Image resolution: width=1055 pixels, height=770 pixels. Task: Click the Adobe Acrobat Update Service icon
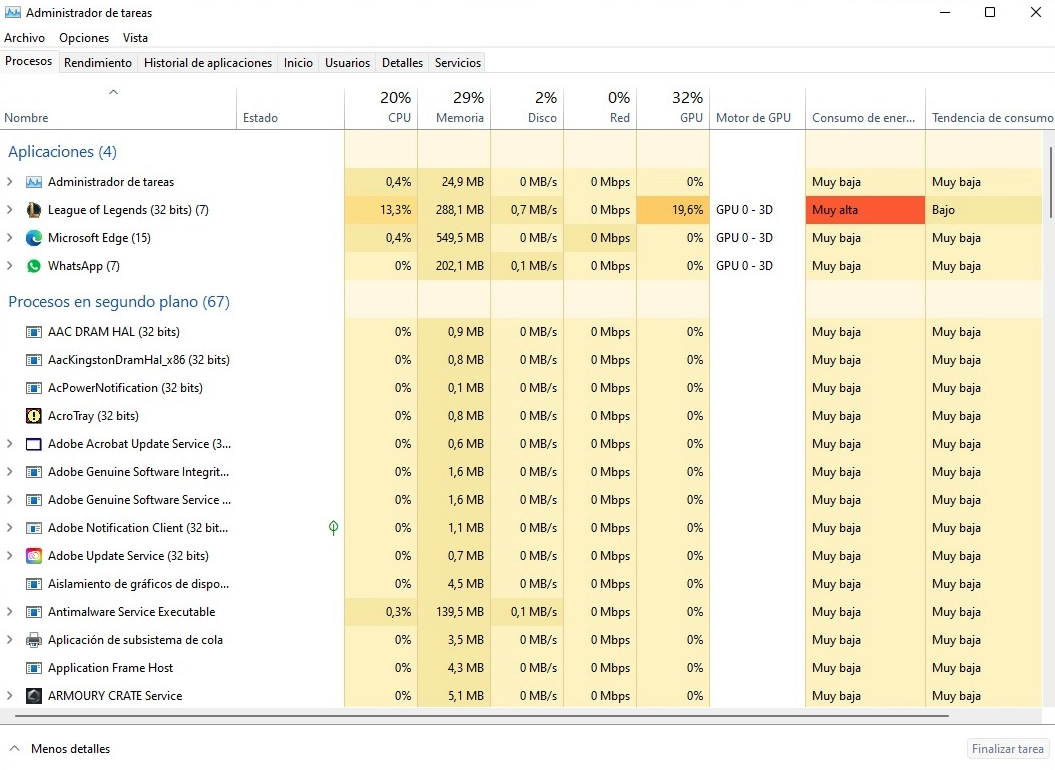click(x=34, y=444)
